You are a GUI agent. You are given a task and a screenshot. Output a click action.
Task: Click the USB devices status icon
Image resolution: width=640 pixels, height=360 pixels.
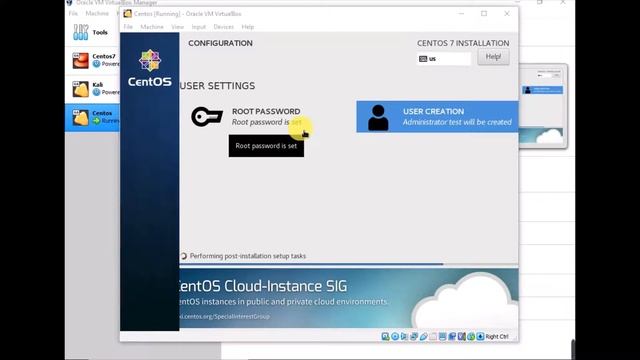tap(423, 336)
